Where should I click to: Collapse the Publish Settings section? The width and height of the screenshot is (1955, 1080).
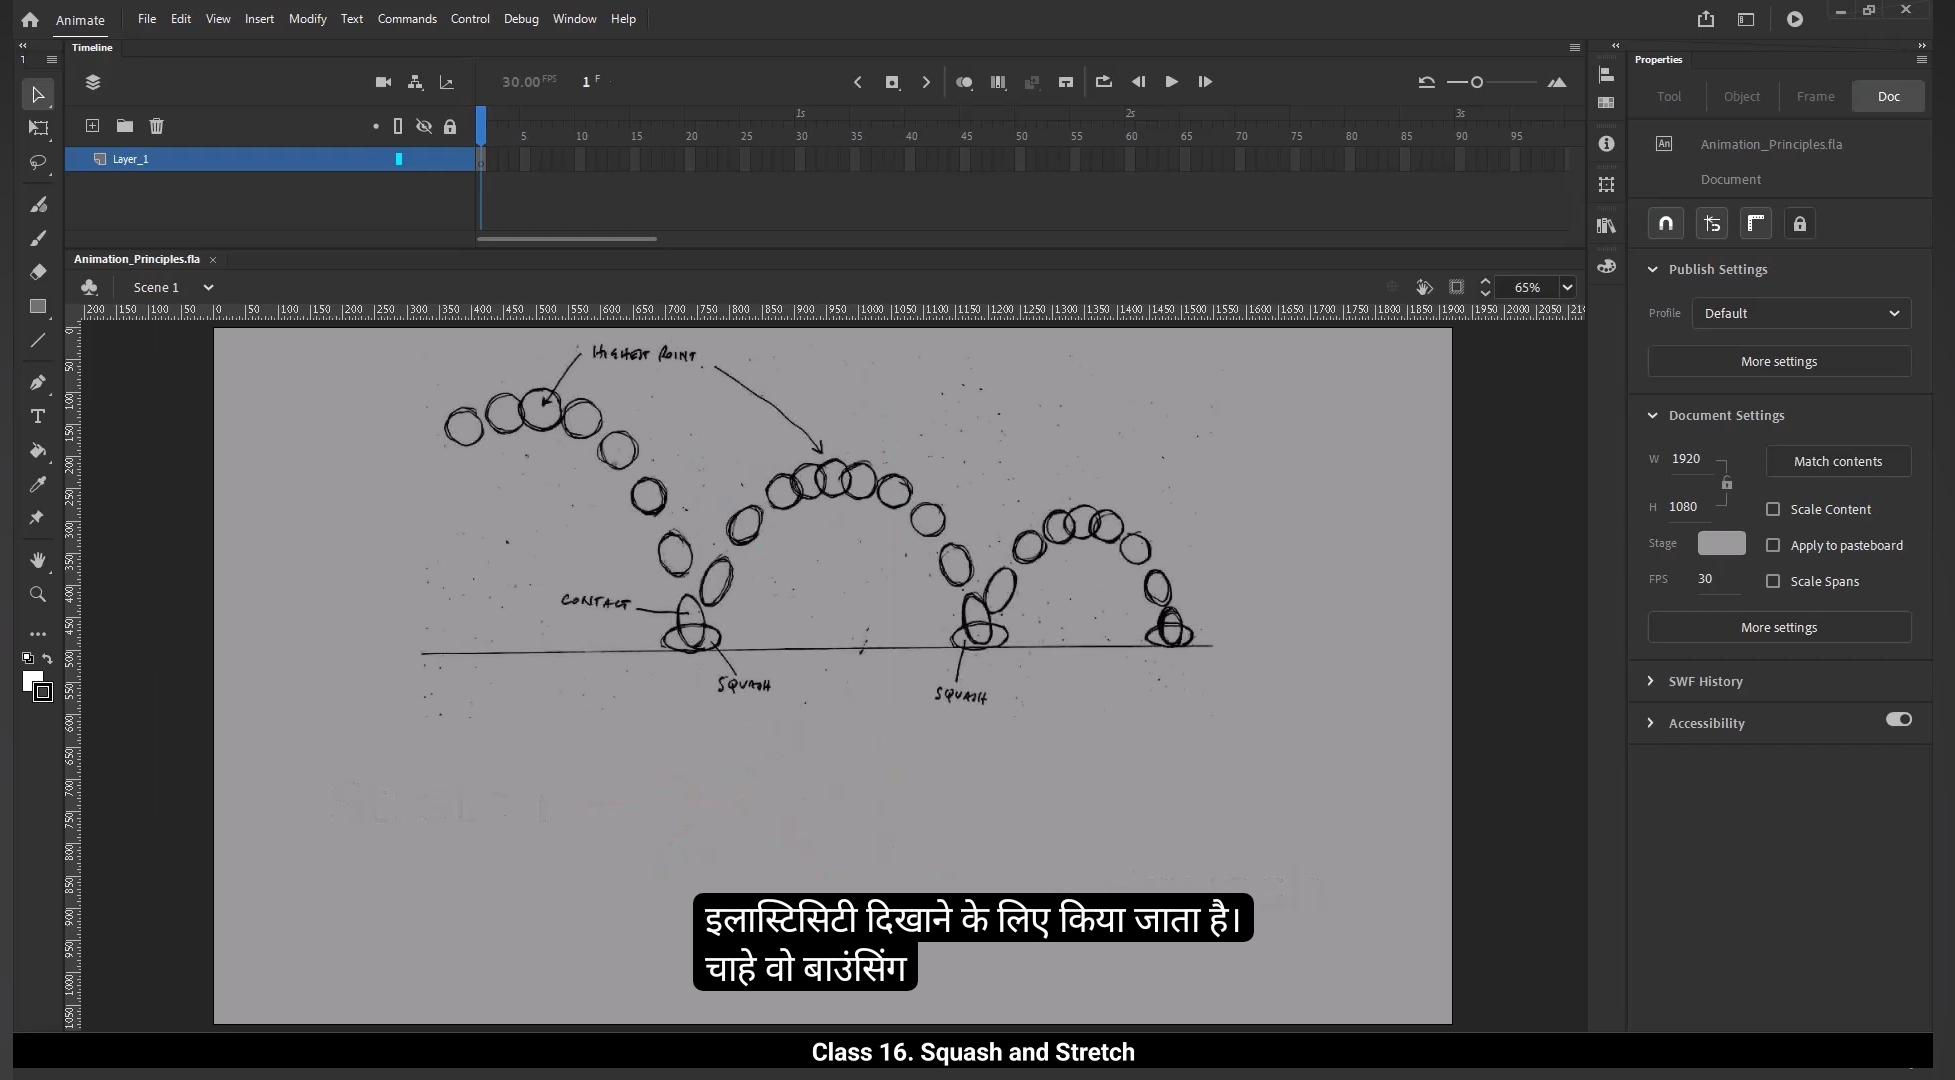[1652, 269]
